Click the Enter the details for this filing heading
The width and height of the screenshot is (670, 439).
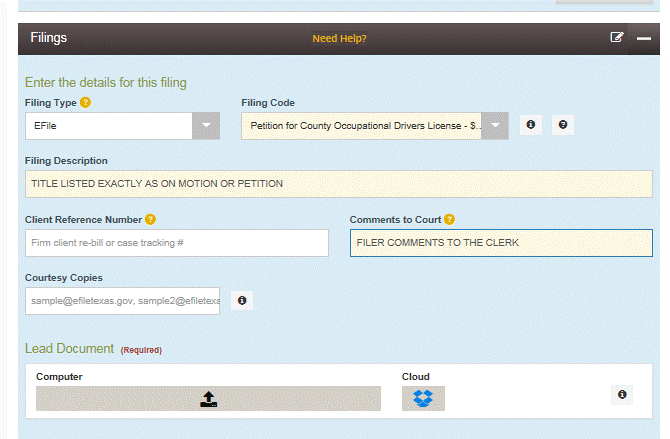click(106, 82)
